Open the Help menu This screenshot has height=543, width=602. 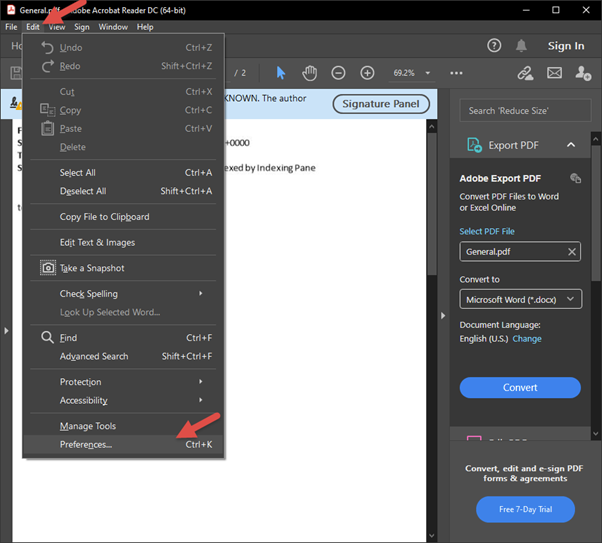[x=145, y=27]
